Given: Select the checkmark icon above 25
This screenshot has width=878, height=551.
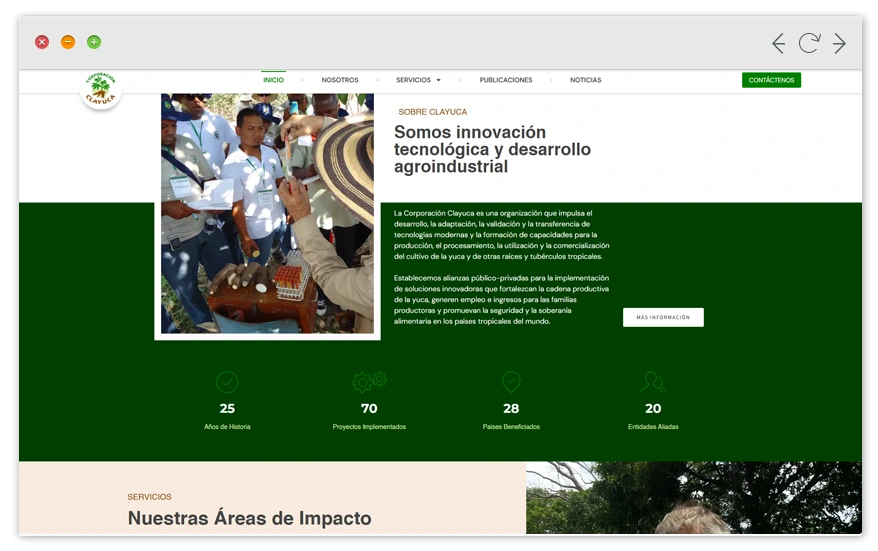Looking at the screenshot, I should [x=227, y=382].
